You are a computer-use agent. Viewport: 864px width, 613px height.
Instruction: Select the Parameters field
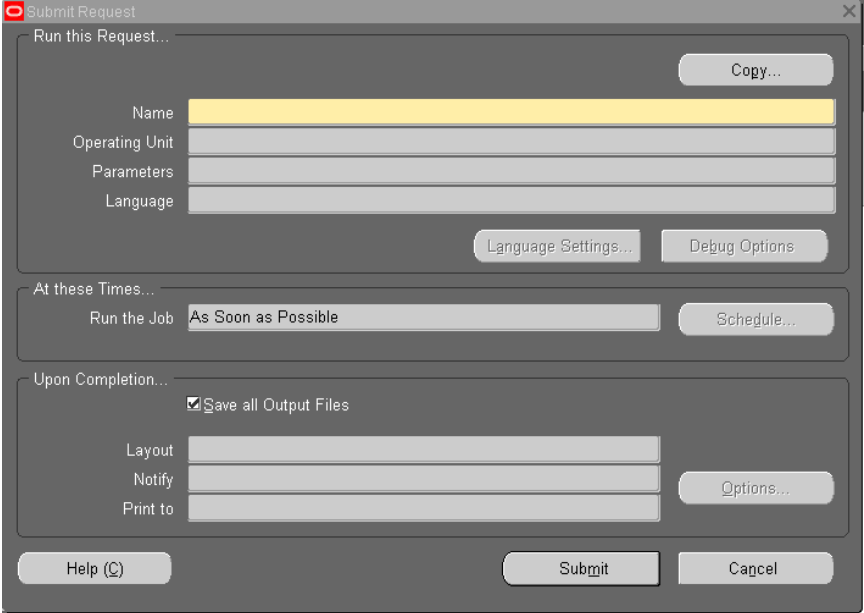pos(510,171)
